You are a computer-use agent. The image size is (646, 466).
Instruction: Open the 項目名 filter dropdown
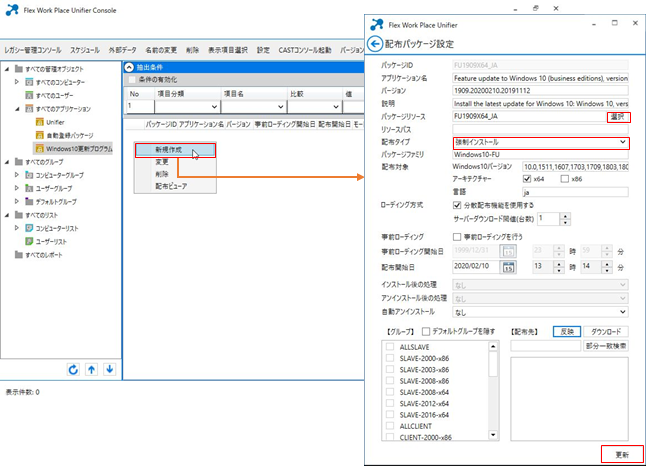tap(281, 107)
